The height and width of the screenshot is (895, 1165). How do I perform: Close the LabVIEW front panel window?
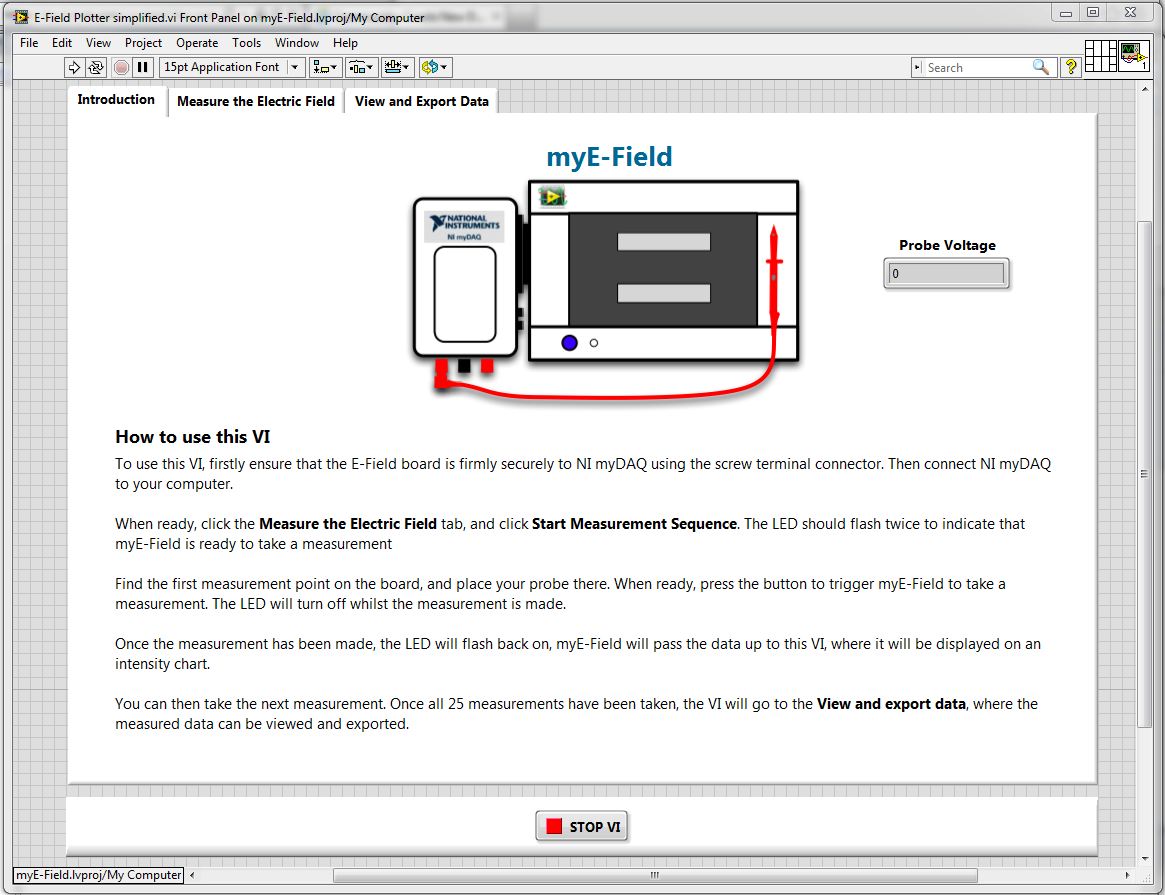1131,13
